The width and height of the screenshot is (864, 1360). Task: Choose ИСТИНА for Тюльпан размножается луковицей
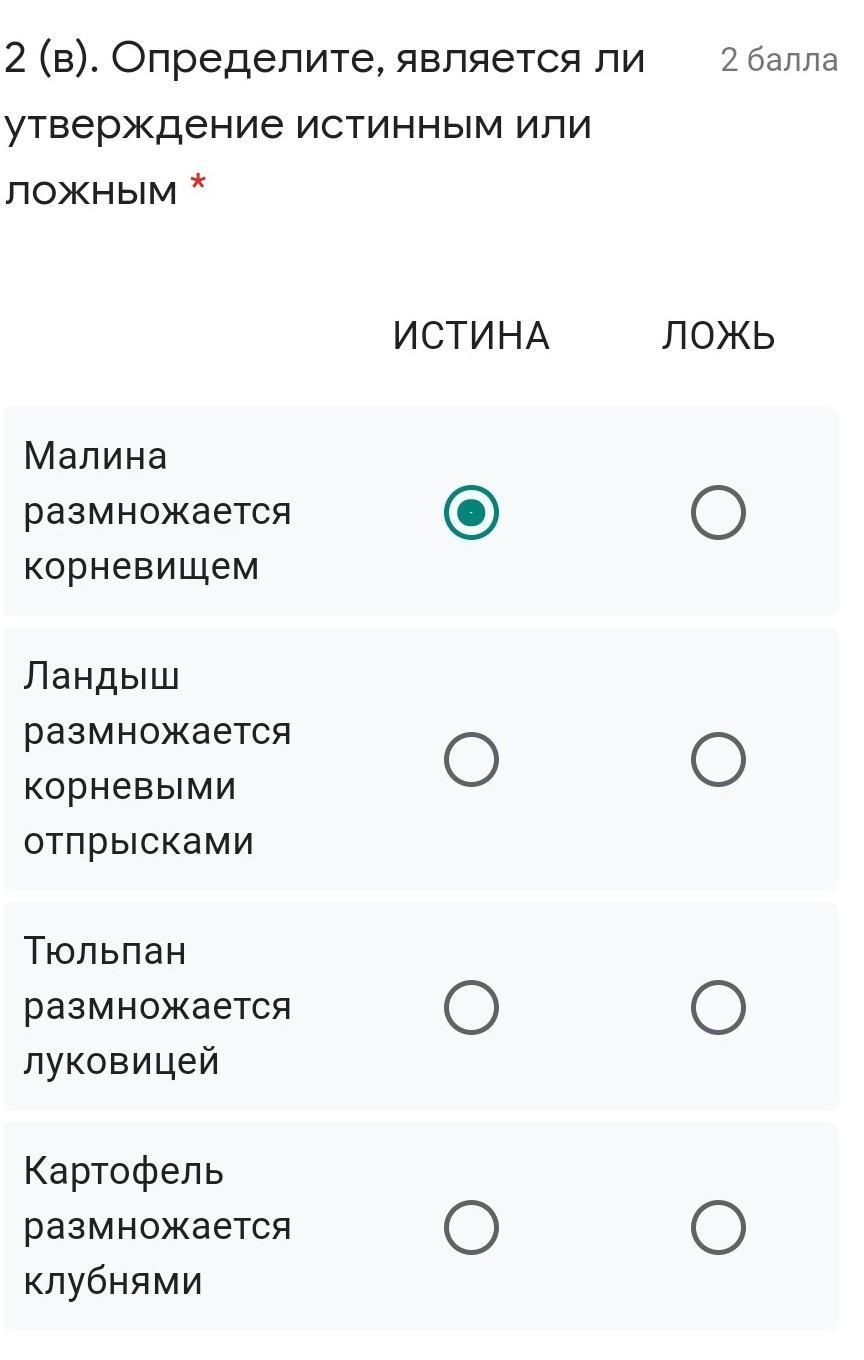471,1006
